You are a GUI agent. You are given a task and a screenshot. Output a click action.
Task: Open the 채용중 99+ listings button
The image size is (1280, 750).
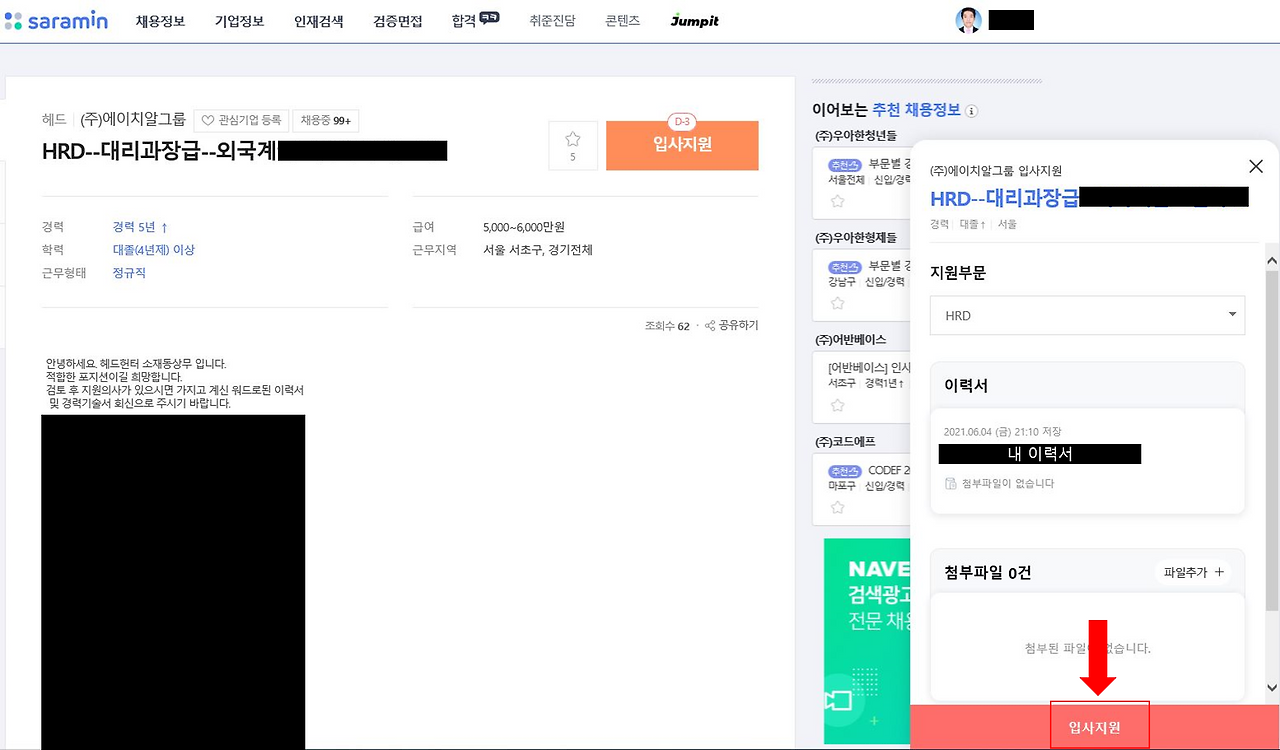(x=326, y=120)
